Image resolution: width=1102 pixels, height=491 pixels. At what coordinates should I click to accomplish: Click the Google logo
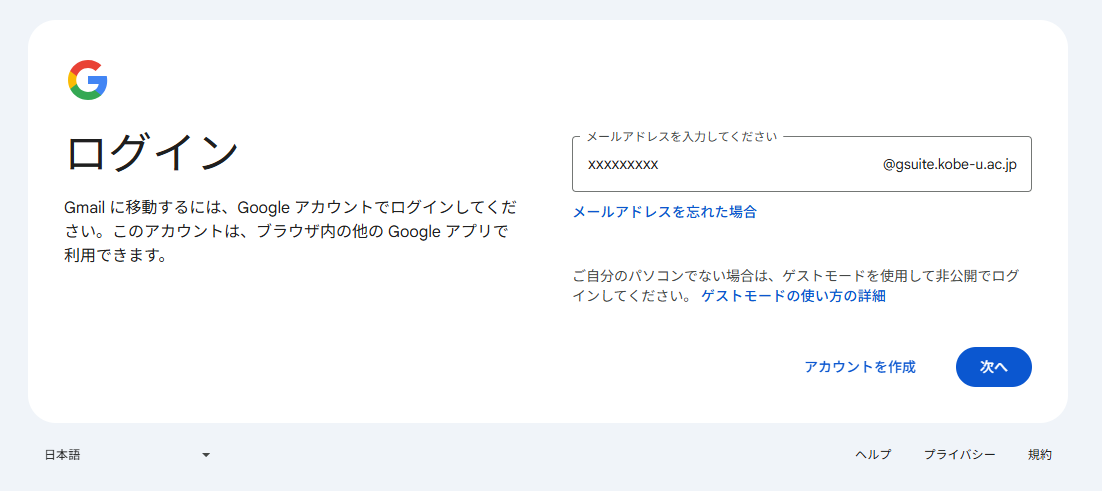88,80
